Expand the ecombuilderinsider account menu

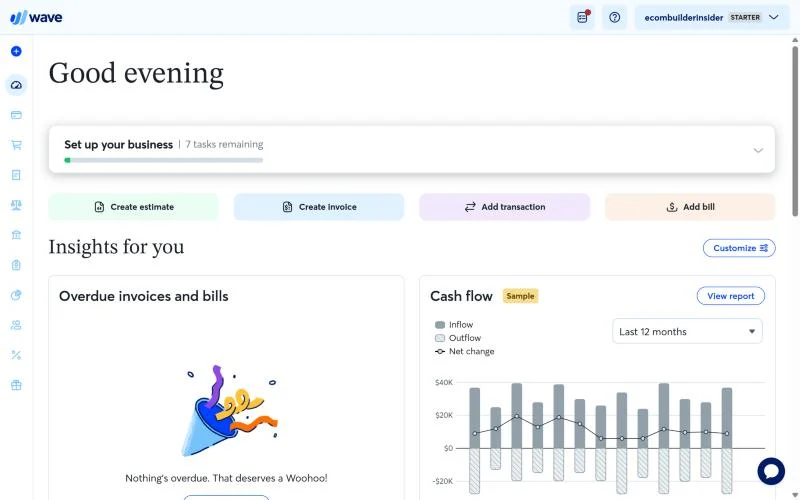pos(712,17)
